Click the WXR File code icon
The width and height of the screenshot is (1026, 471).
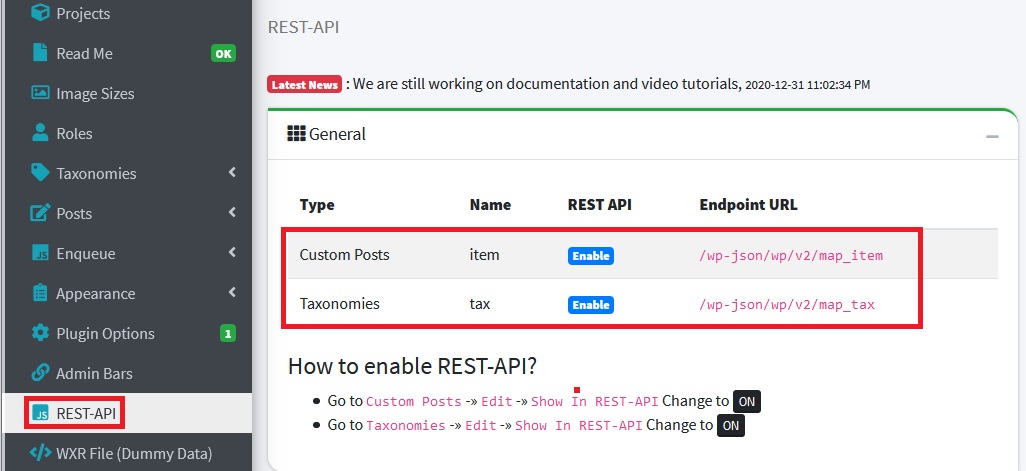click(40, 453)
